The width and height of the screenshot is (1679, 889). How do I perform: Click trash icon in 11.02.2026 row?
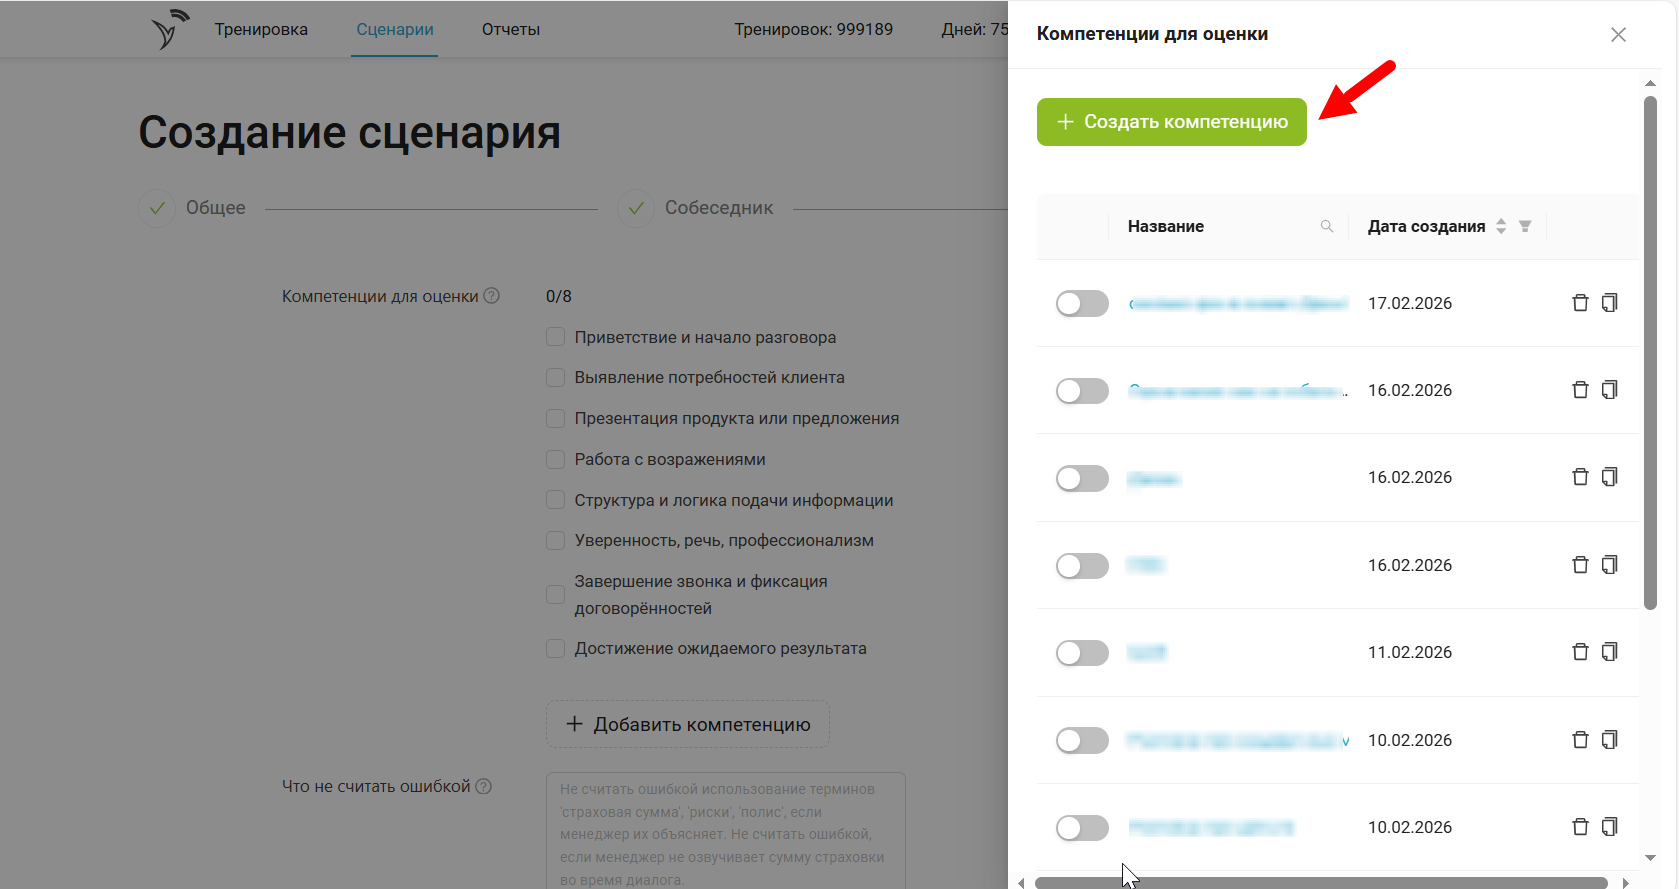point(1580,652)
